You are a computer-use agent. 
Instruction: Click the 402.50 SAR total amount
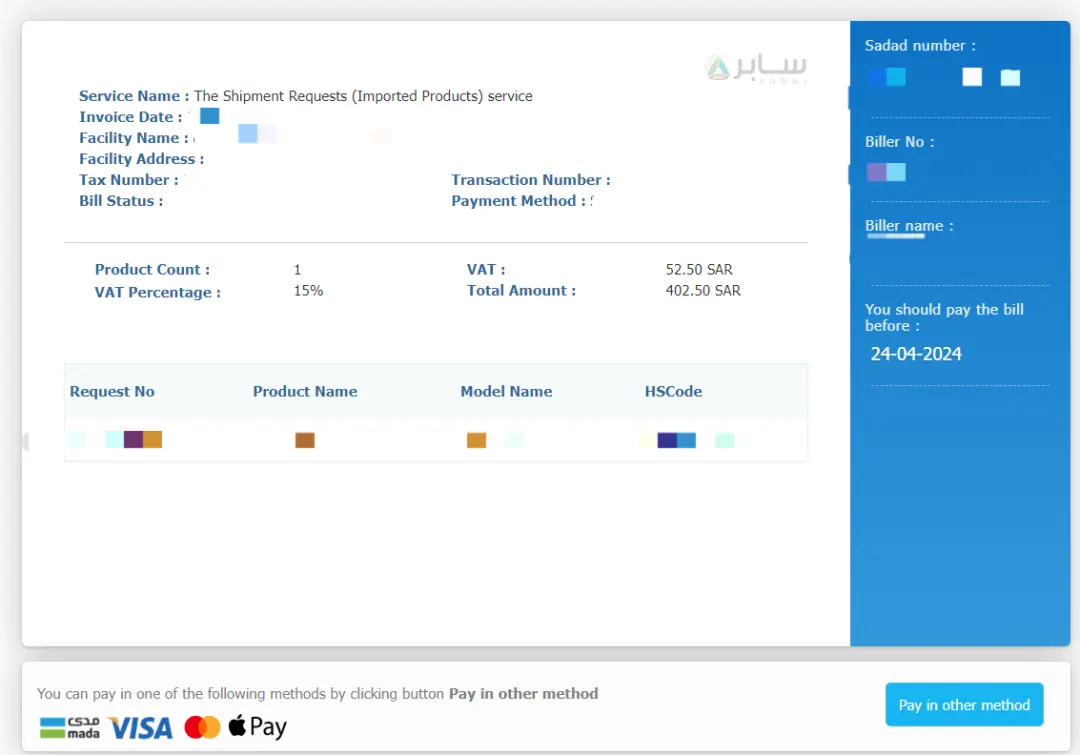pos(703,291)
